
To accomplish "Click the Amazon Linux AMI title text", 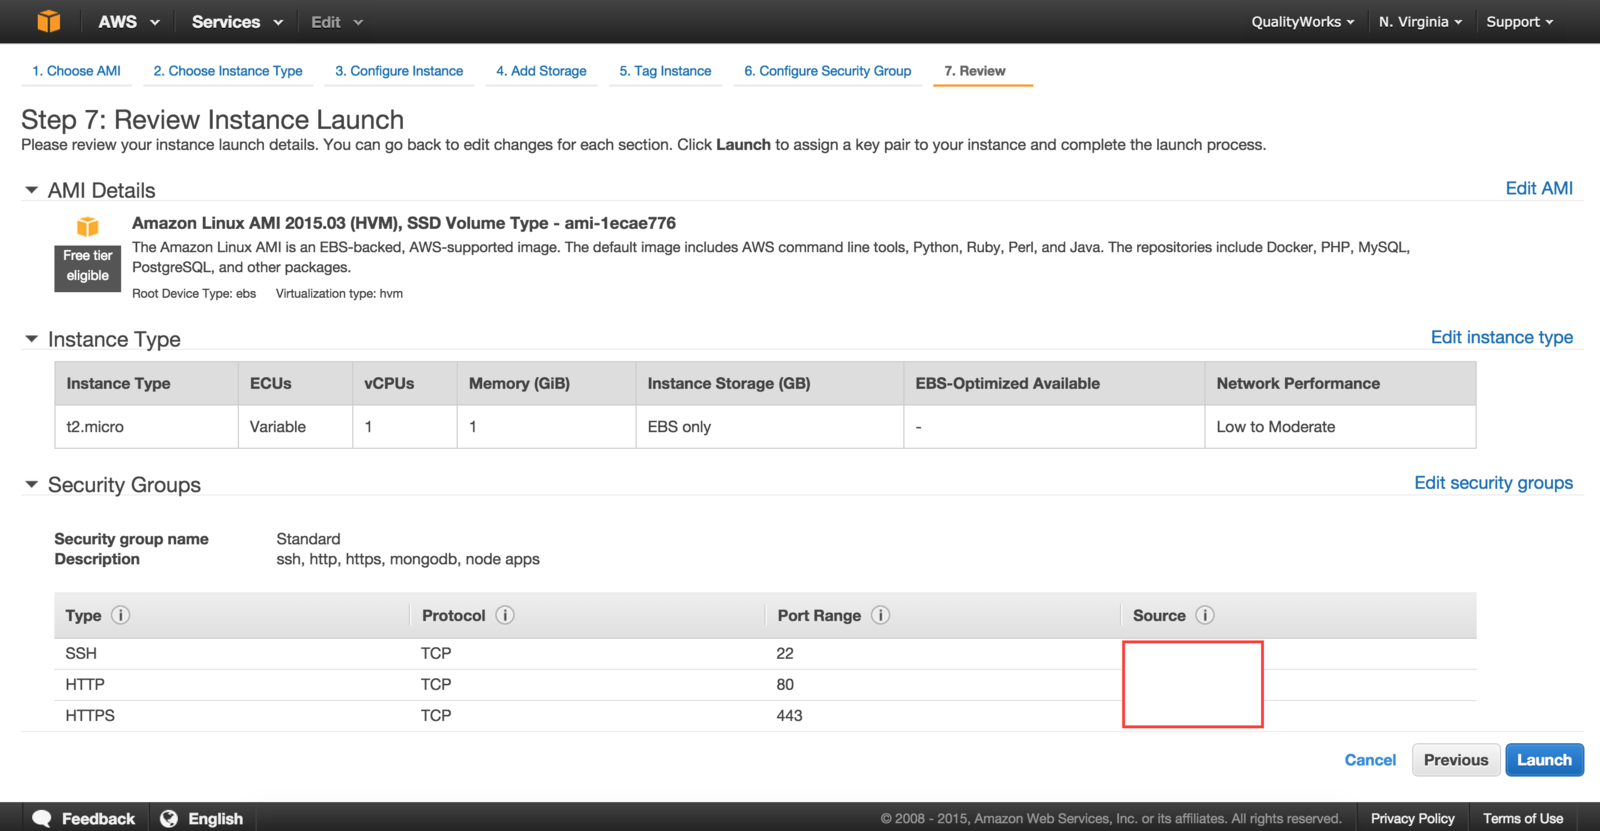I will pos(404,223).
